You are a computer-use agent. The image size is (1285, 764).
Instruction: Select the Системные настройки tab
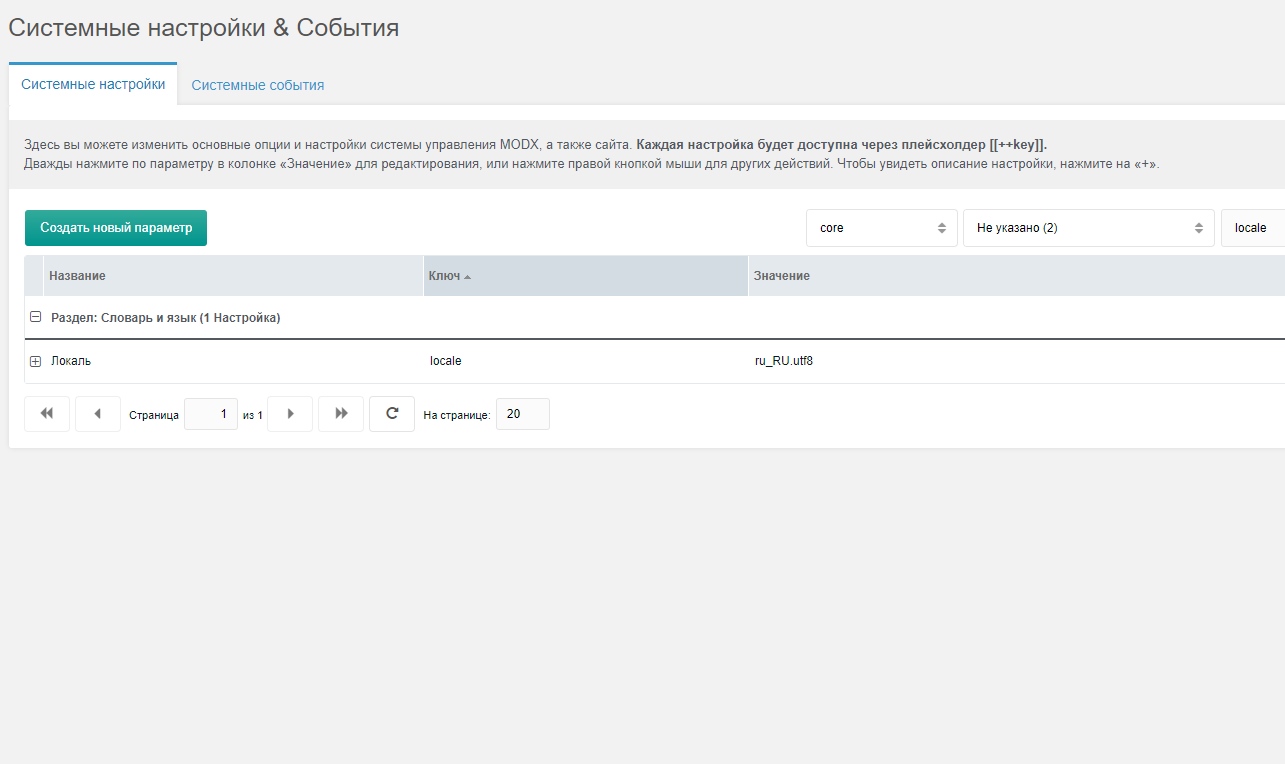click(x=93, y=84)
